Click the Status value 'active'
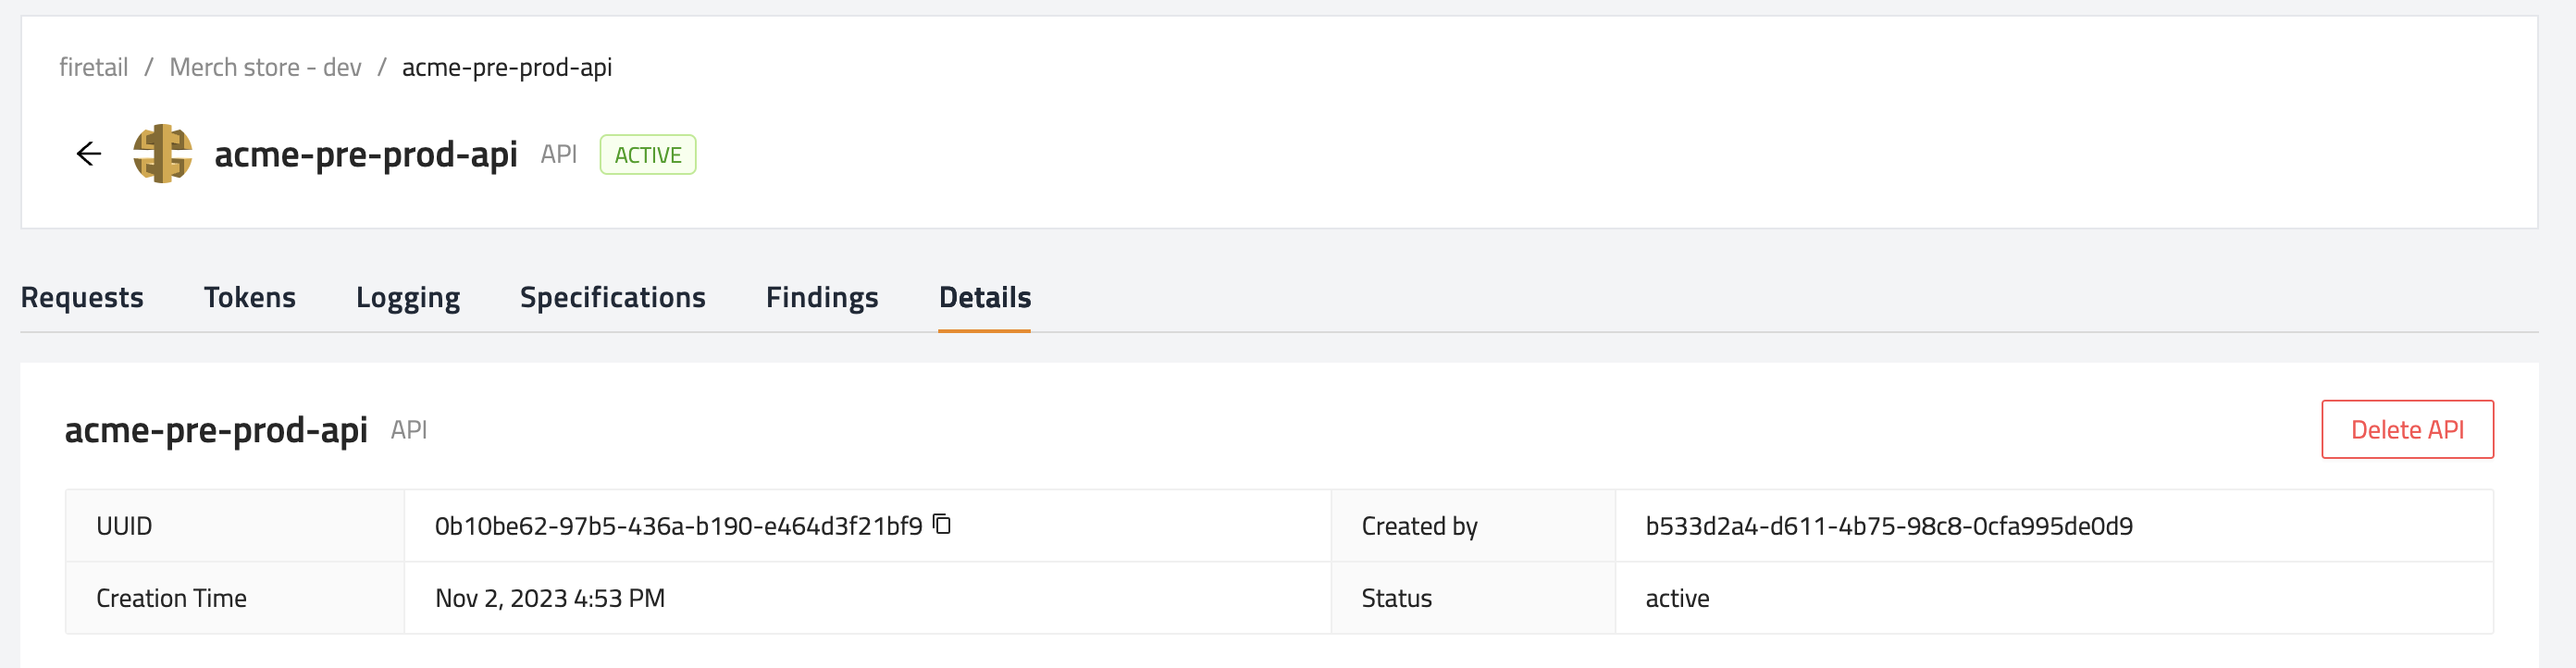 pos(1677,598)
